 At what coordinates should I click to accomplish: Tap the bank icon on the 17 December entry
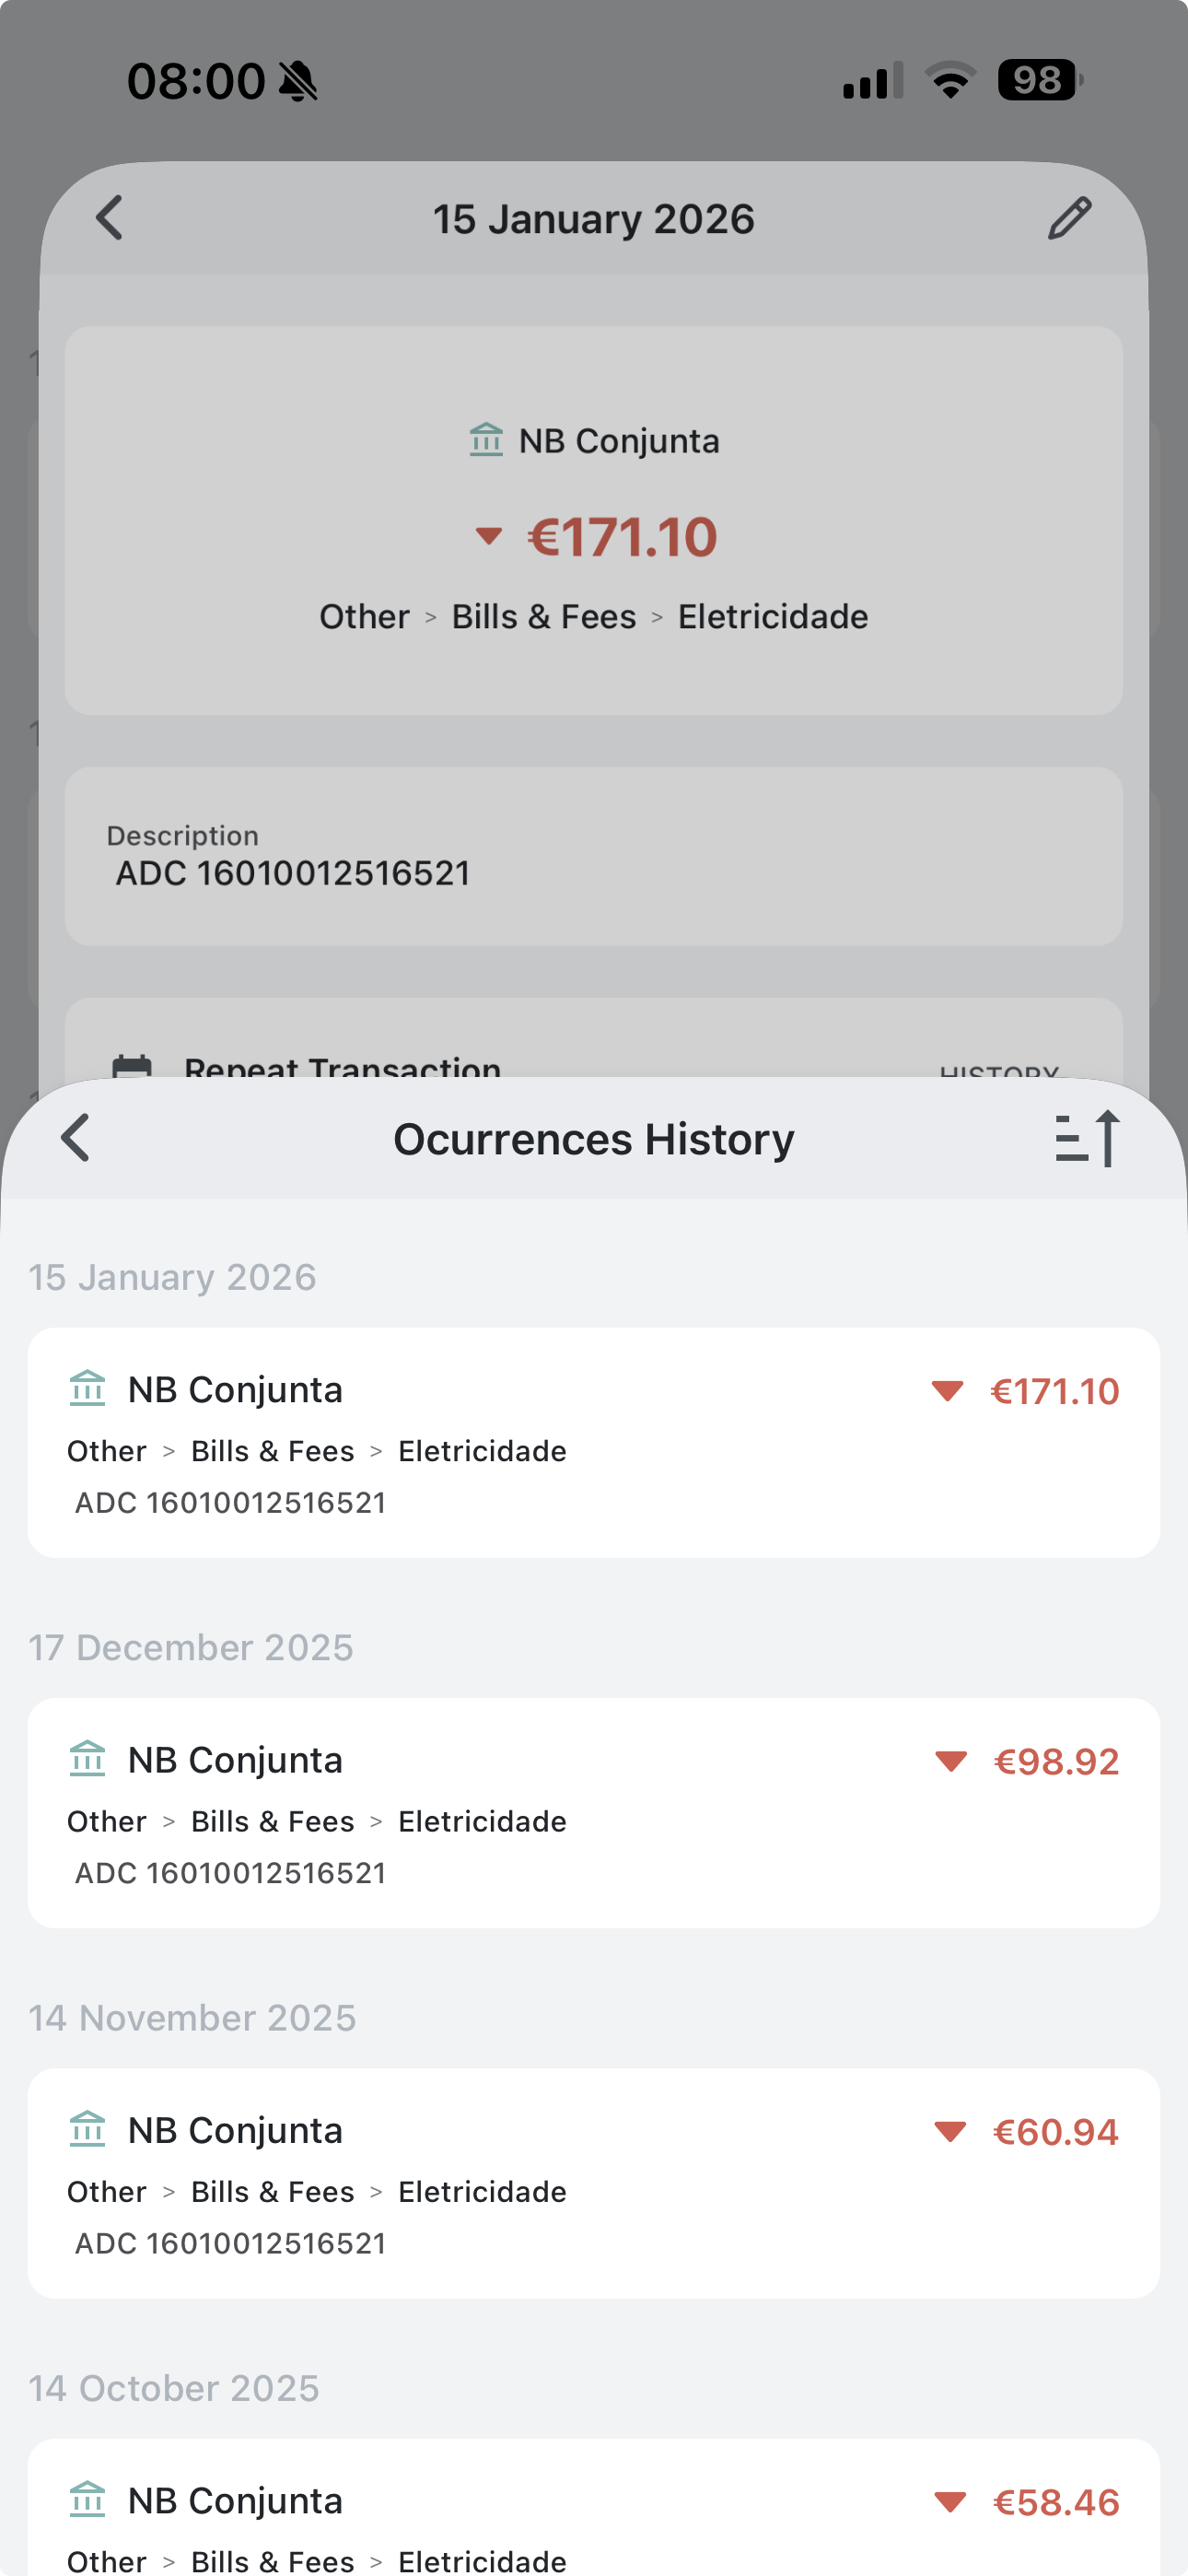pyautogui.click(x=89, y=1759)
